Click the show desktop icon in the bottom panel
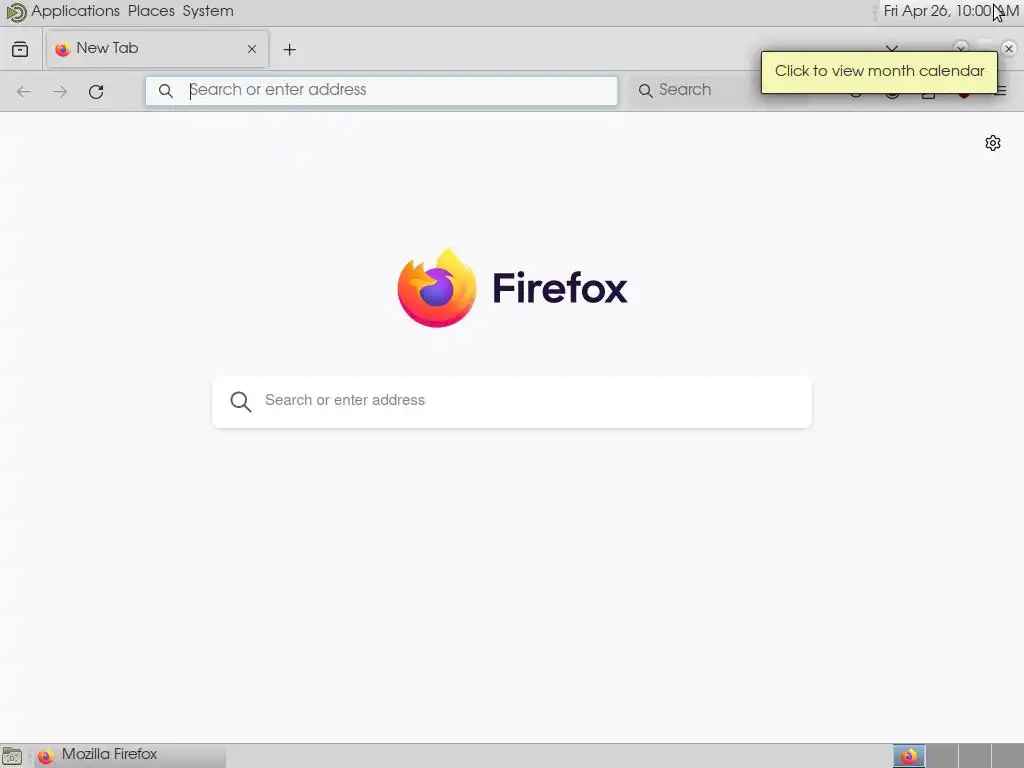This screenshot has width=1024, height=768. [x=12, y=756]
